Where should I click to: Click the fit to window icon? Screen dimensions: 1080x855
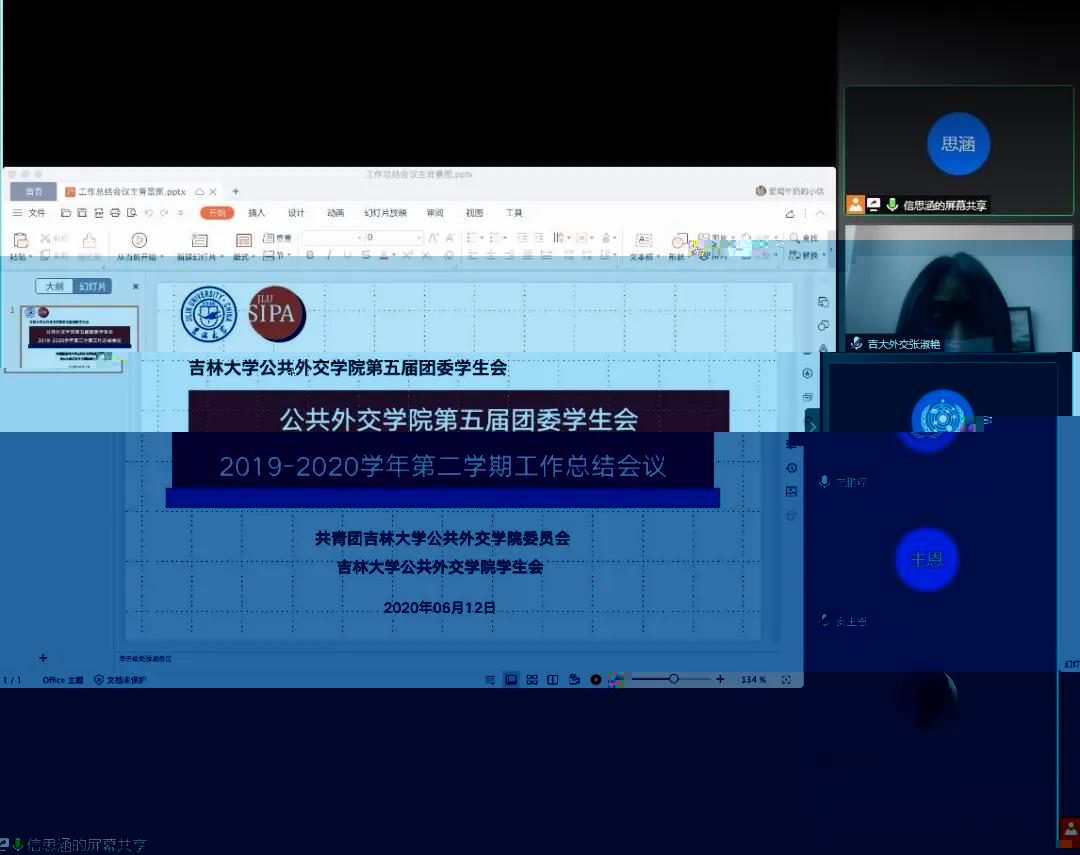click(x=786, y=680)
